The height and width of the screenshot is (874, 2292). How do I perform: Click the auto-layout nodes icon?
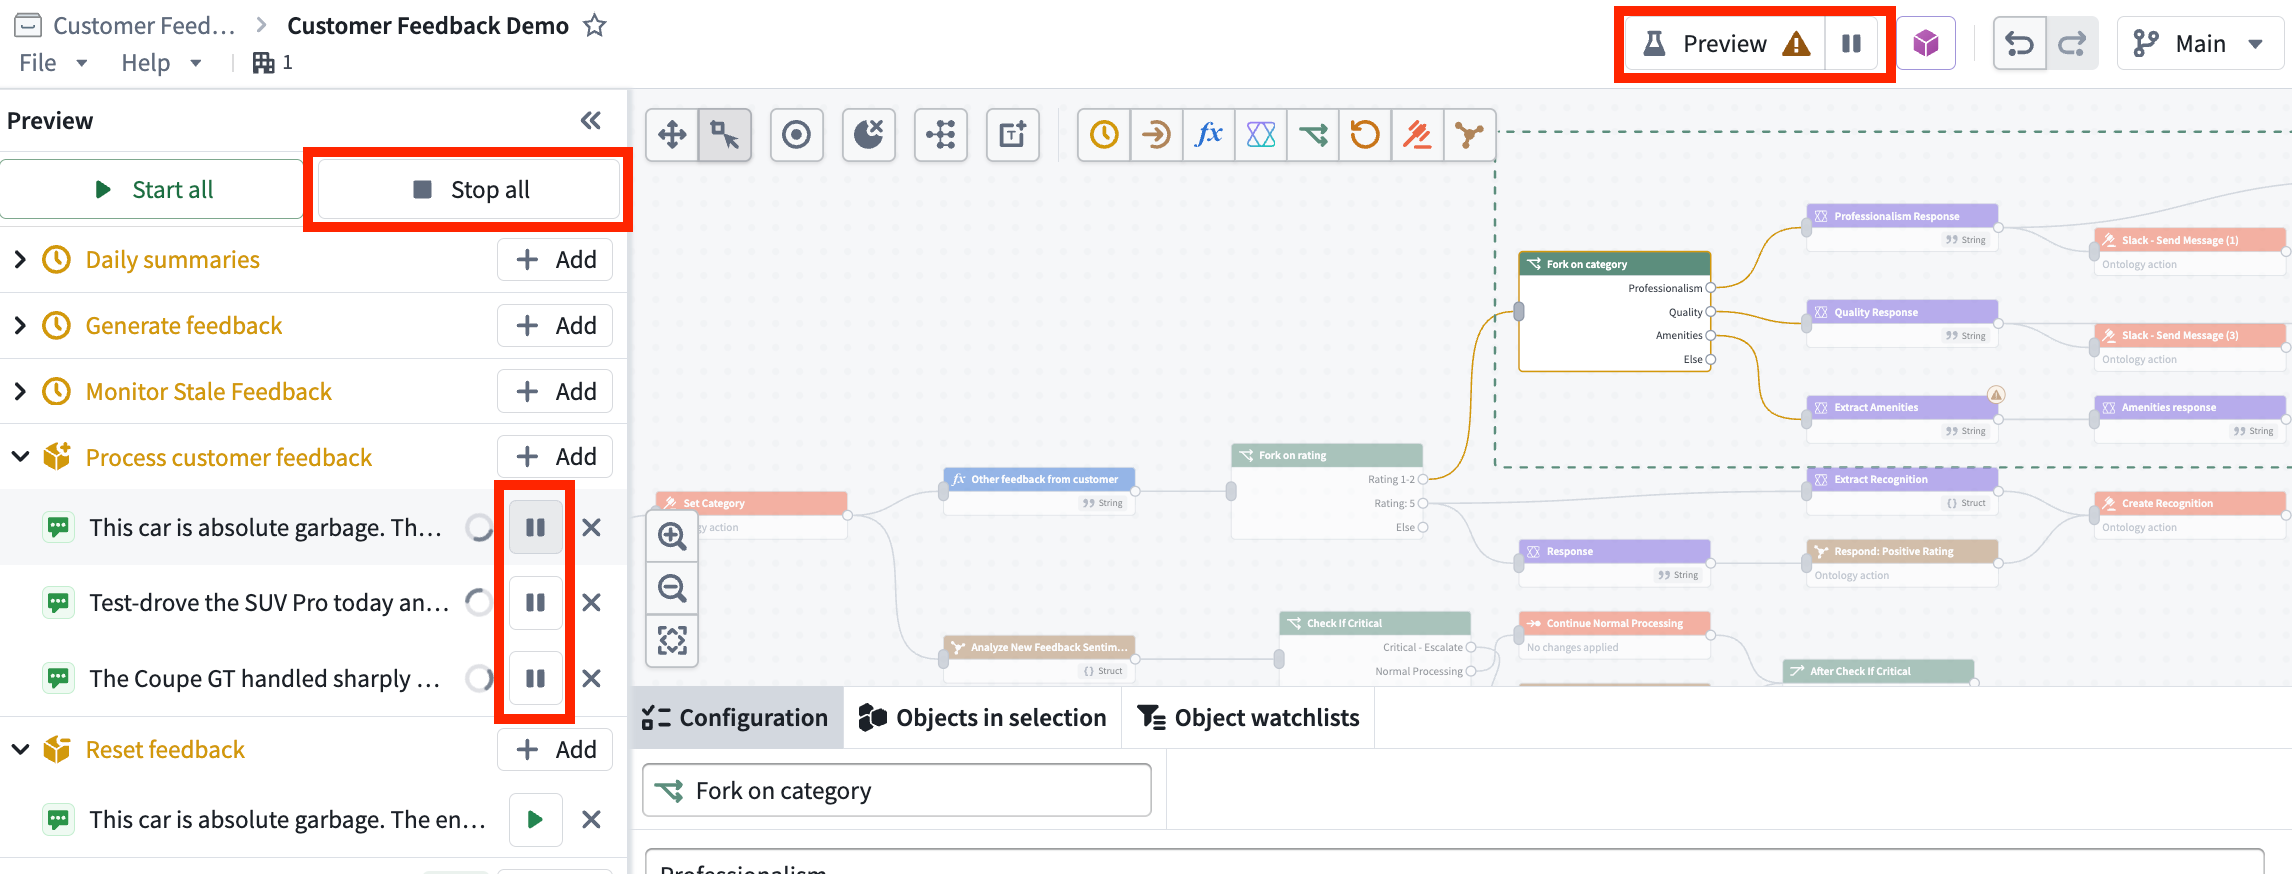[940, 135]
